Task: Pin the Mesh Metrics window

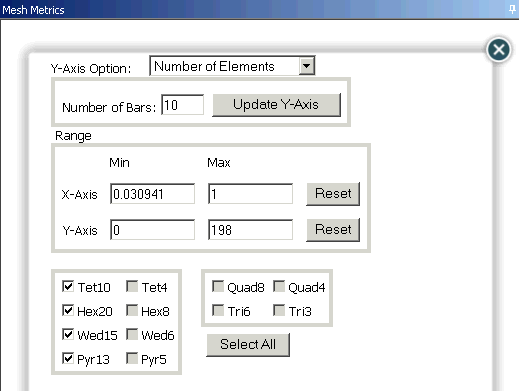Action: (512, 9)
